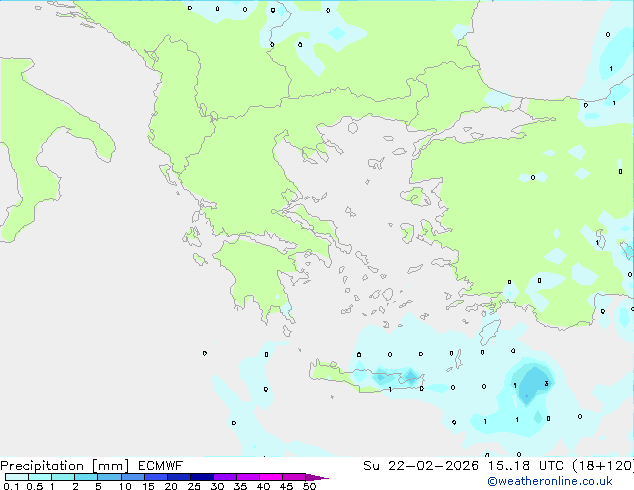Click the 1–2 mm legend color swatch
The width and height of the screenshot is (634, 490).
63,477
